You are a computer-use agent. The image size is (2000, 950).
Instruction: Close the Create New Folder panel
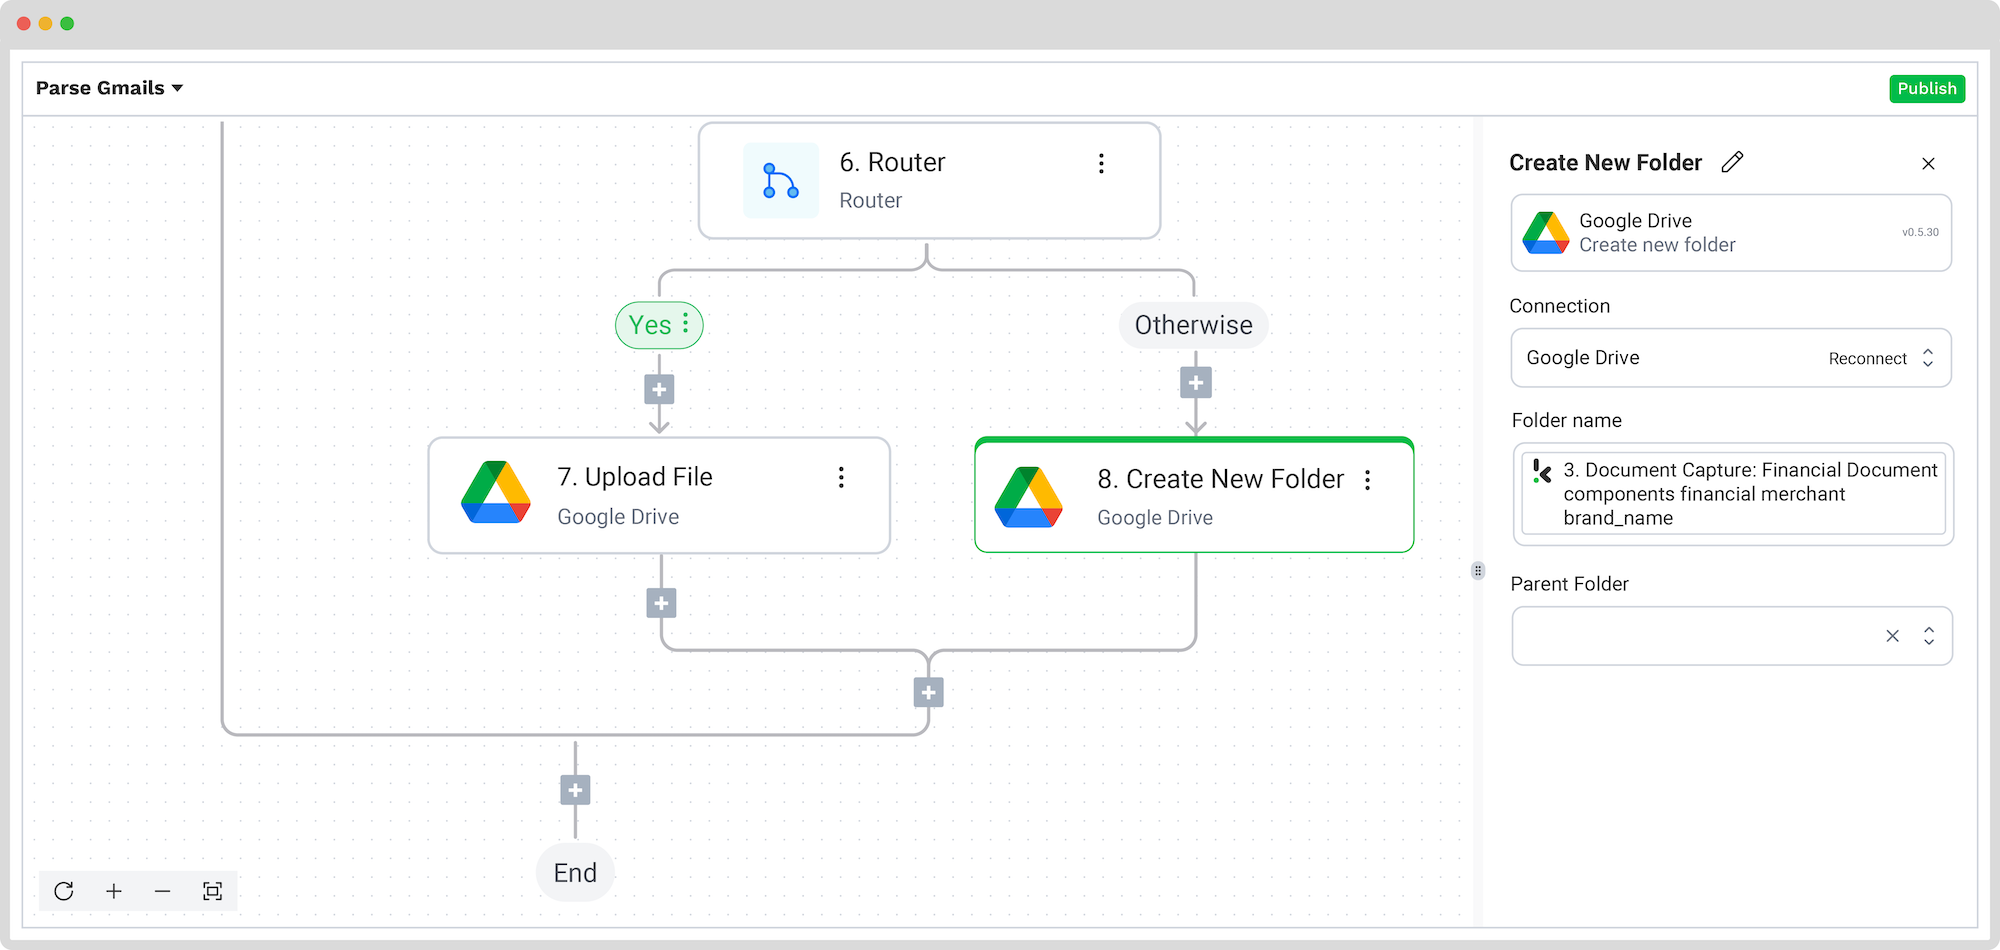point(1928,163)
